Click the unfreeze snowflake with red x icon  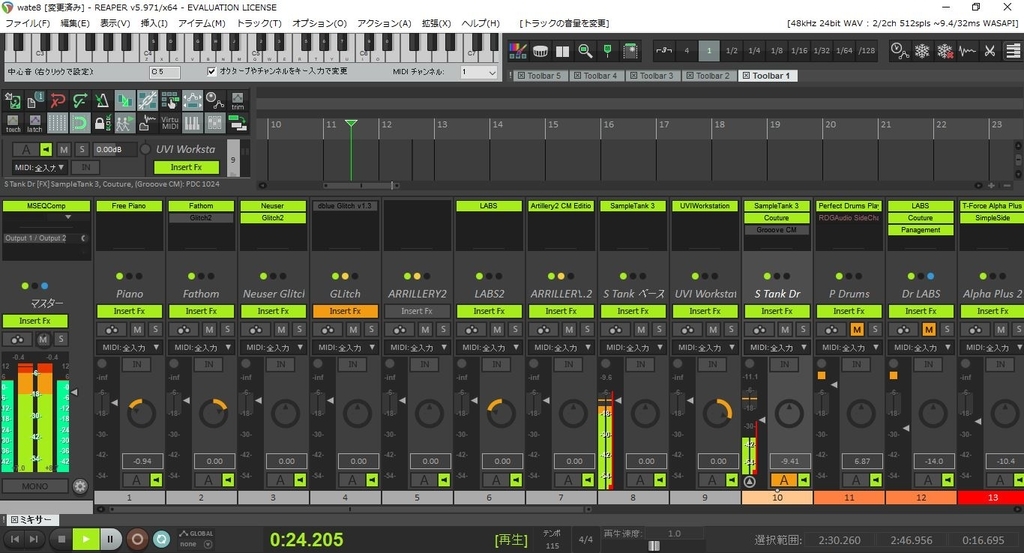pos(944,51)
